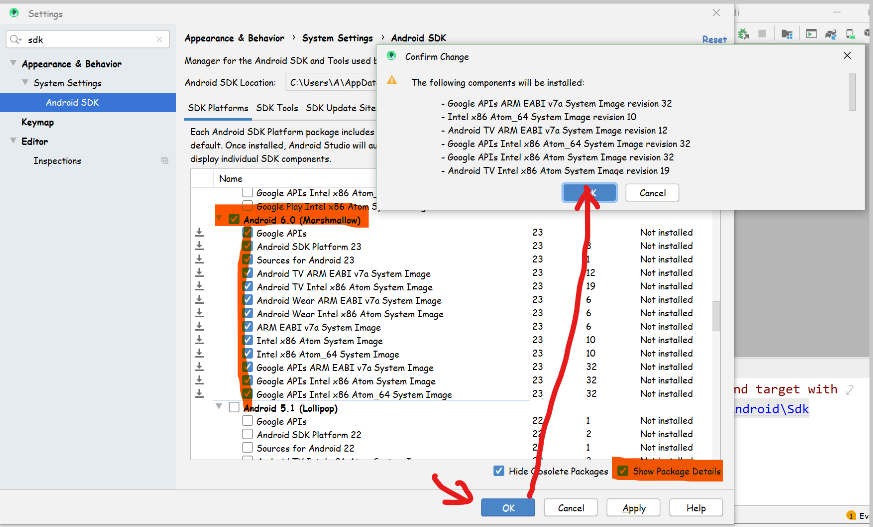Select Android SDK in the settings tree

(x=72, y=102)
